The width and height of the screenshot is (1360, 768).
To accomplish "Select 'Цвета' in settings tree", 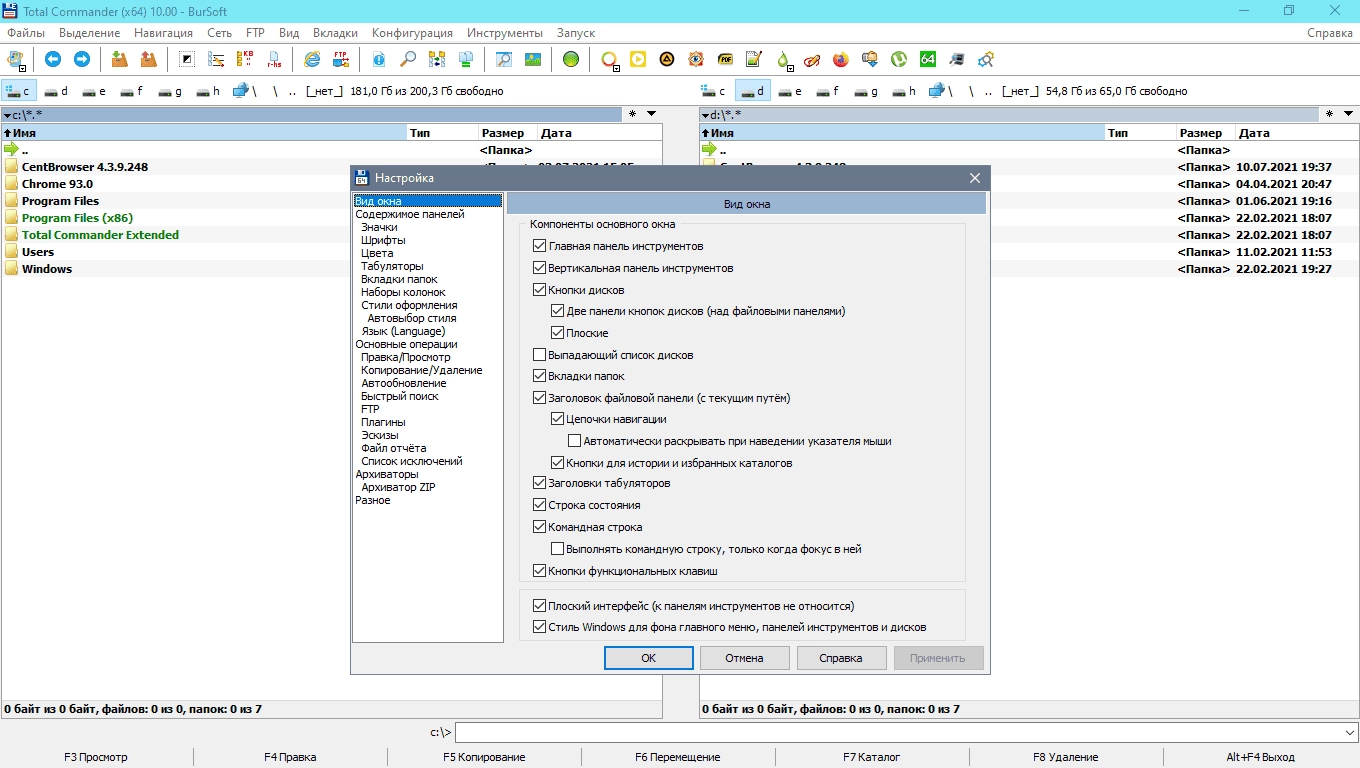I will pos(377,253).
